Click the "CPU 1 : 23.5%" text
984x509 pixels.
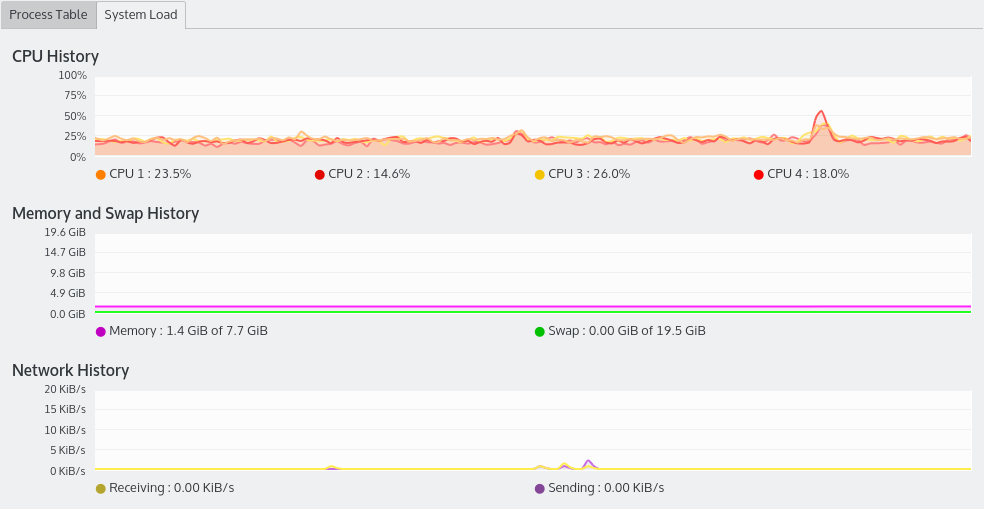click(150, 174)
